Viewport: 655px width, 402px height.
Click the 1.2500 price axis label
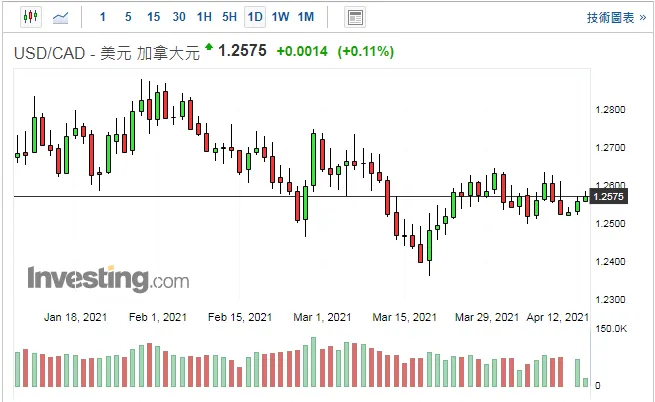(610, 224)
